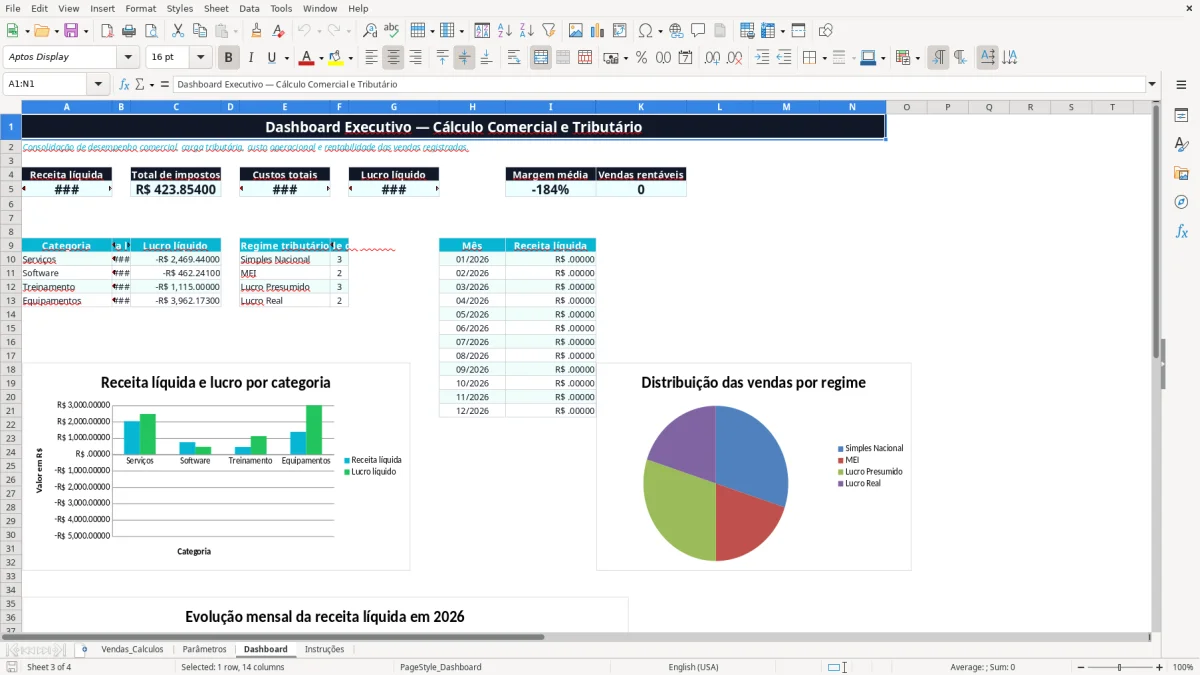Click column header K
This screenshot has height=675, width=1200.
[641, 107]
